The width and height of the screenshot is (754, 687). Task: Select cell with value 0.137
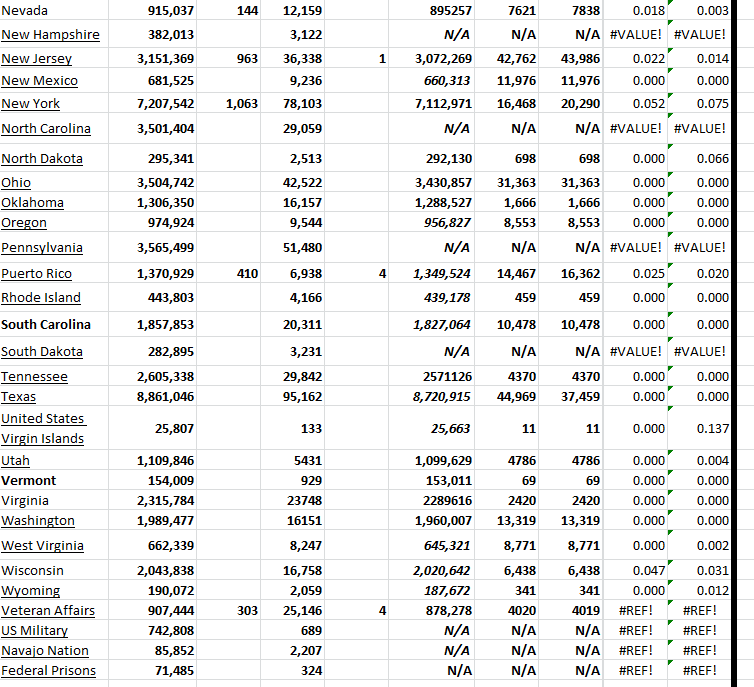point(699,428)
